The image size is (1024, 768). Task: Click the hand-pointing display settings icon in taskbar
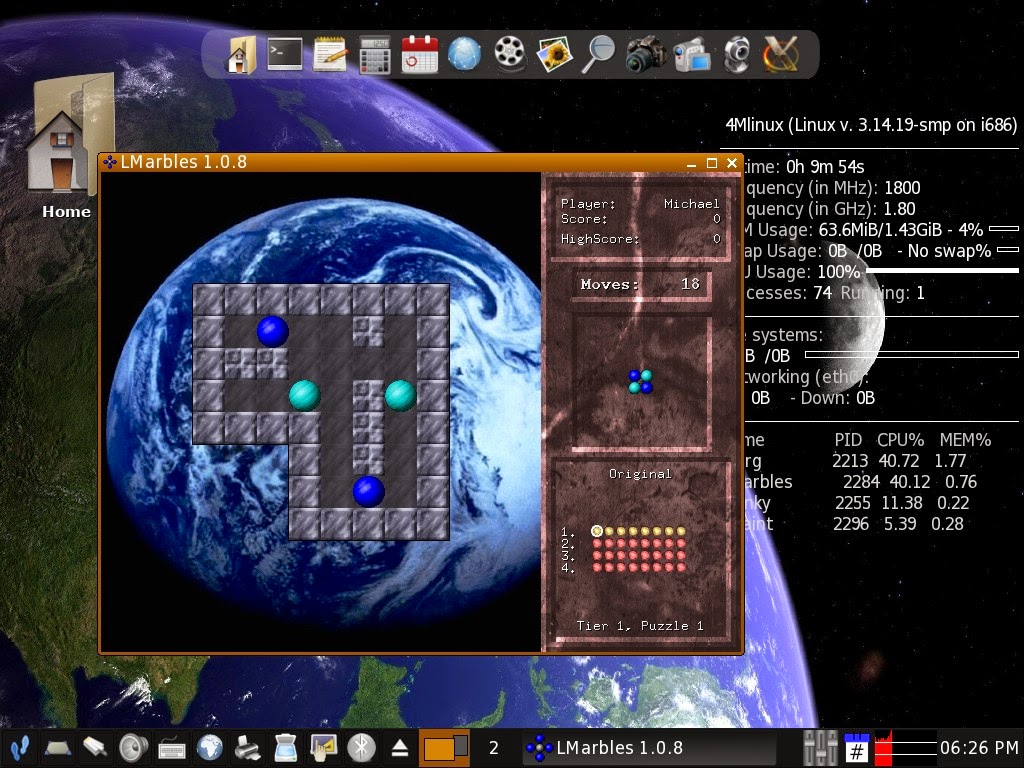tap(324, 748)
